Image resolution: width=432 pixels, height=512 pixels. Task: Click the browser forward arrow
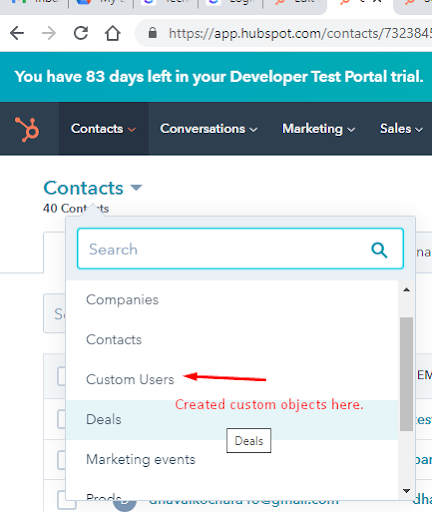click(x=49, y=33)
